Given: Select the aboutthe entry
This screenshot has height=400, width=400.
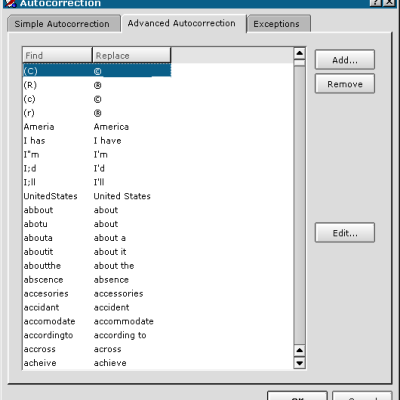Looking at the screenshot, I should point(97,266).
